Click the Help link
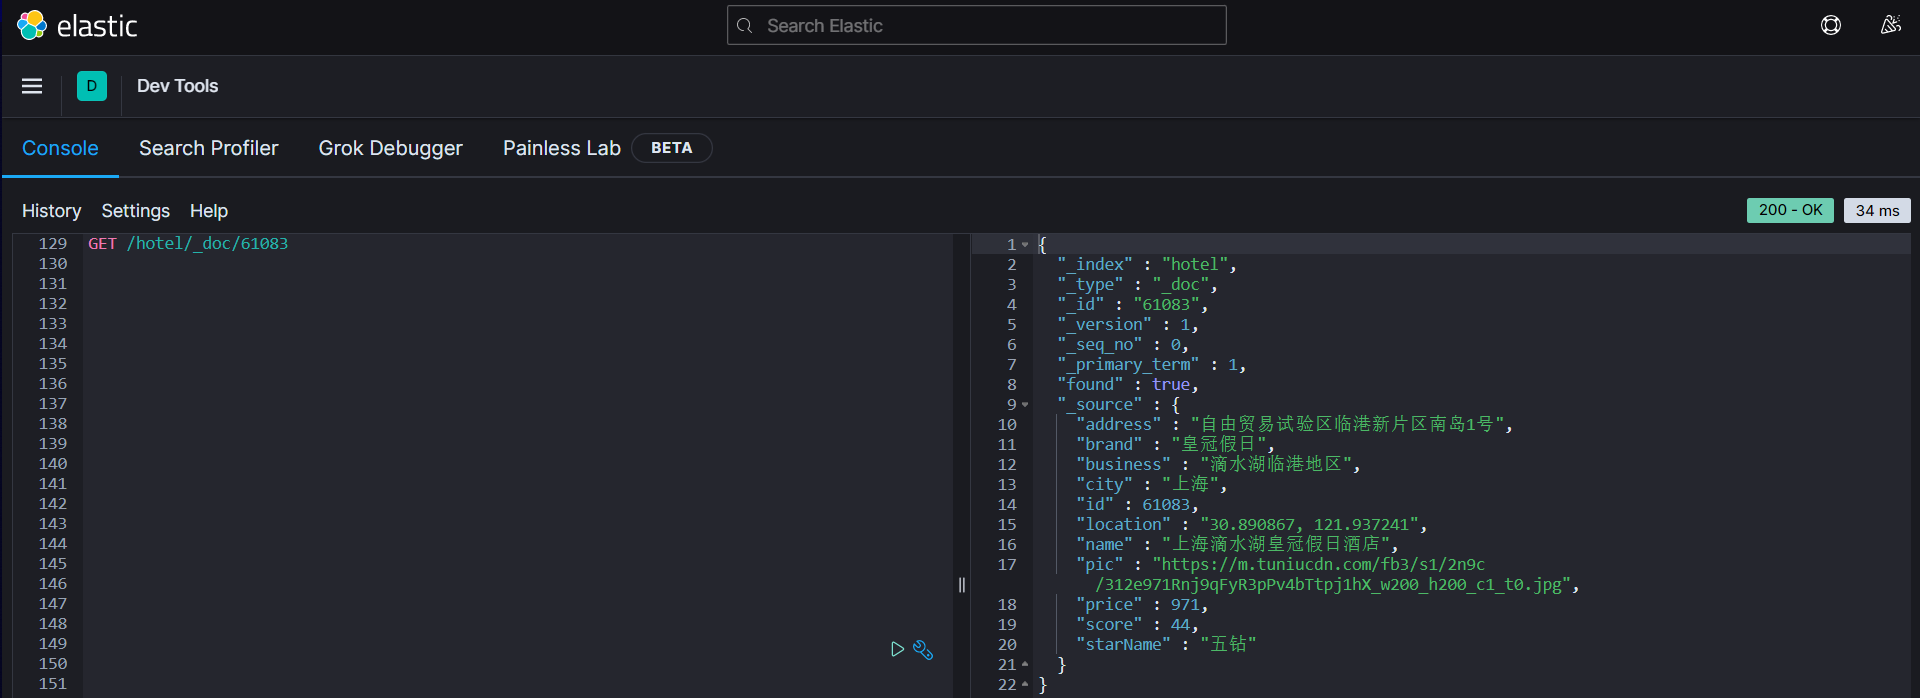The height and width of the screenshot is (698, 1920). click(x=209, y=211)
